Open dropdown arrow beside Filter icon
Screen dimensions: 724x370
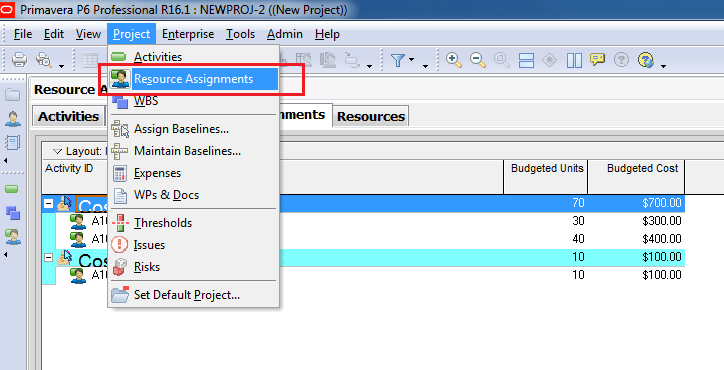tap(411, 60)
